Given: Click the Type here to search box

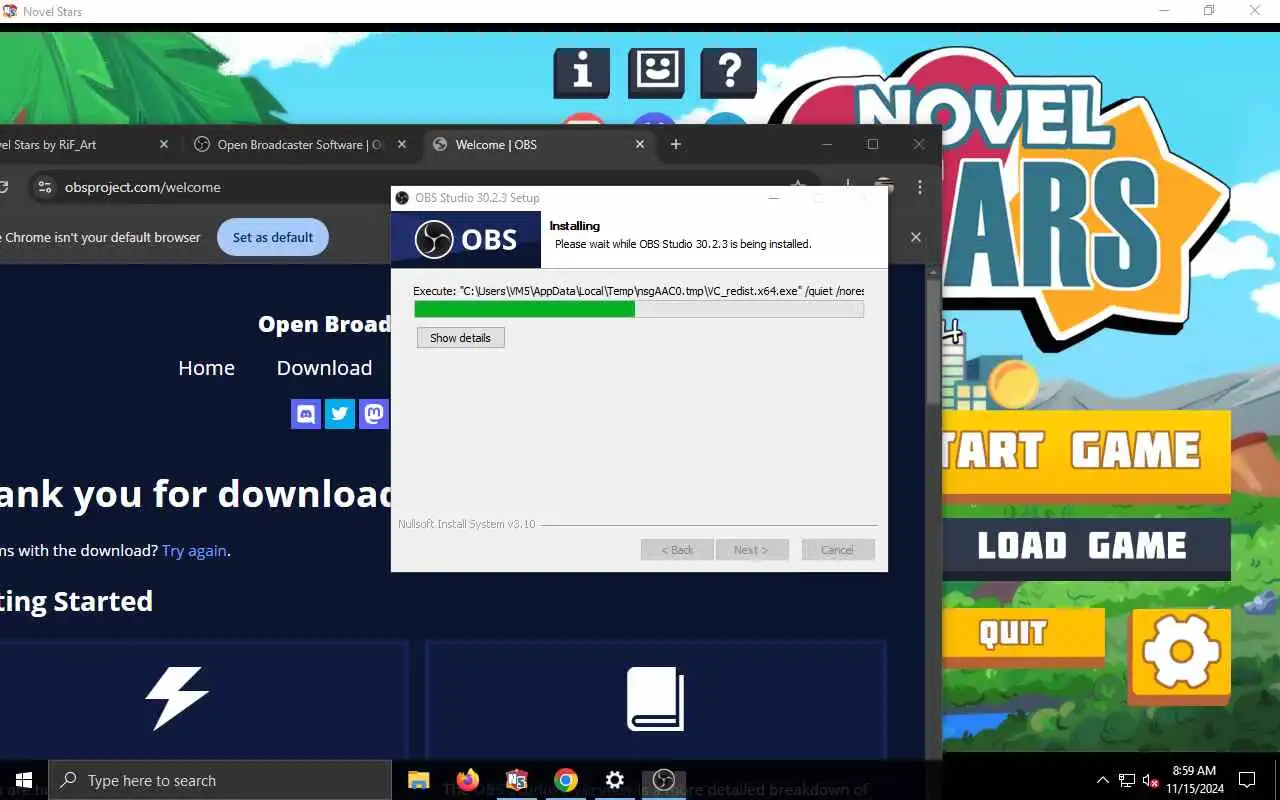Looking at the screenshot, I should point(220,780).
